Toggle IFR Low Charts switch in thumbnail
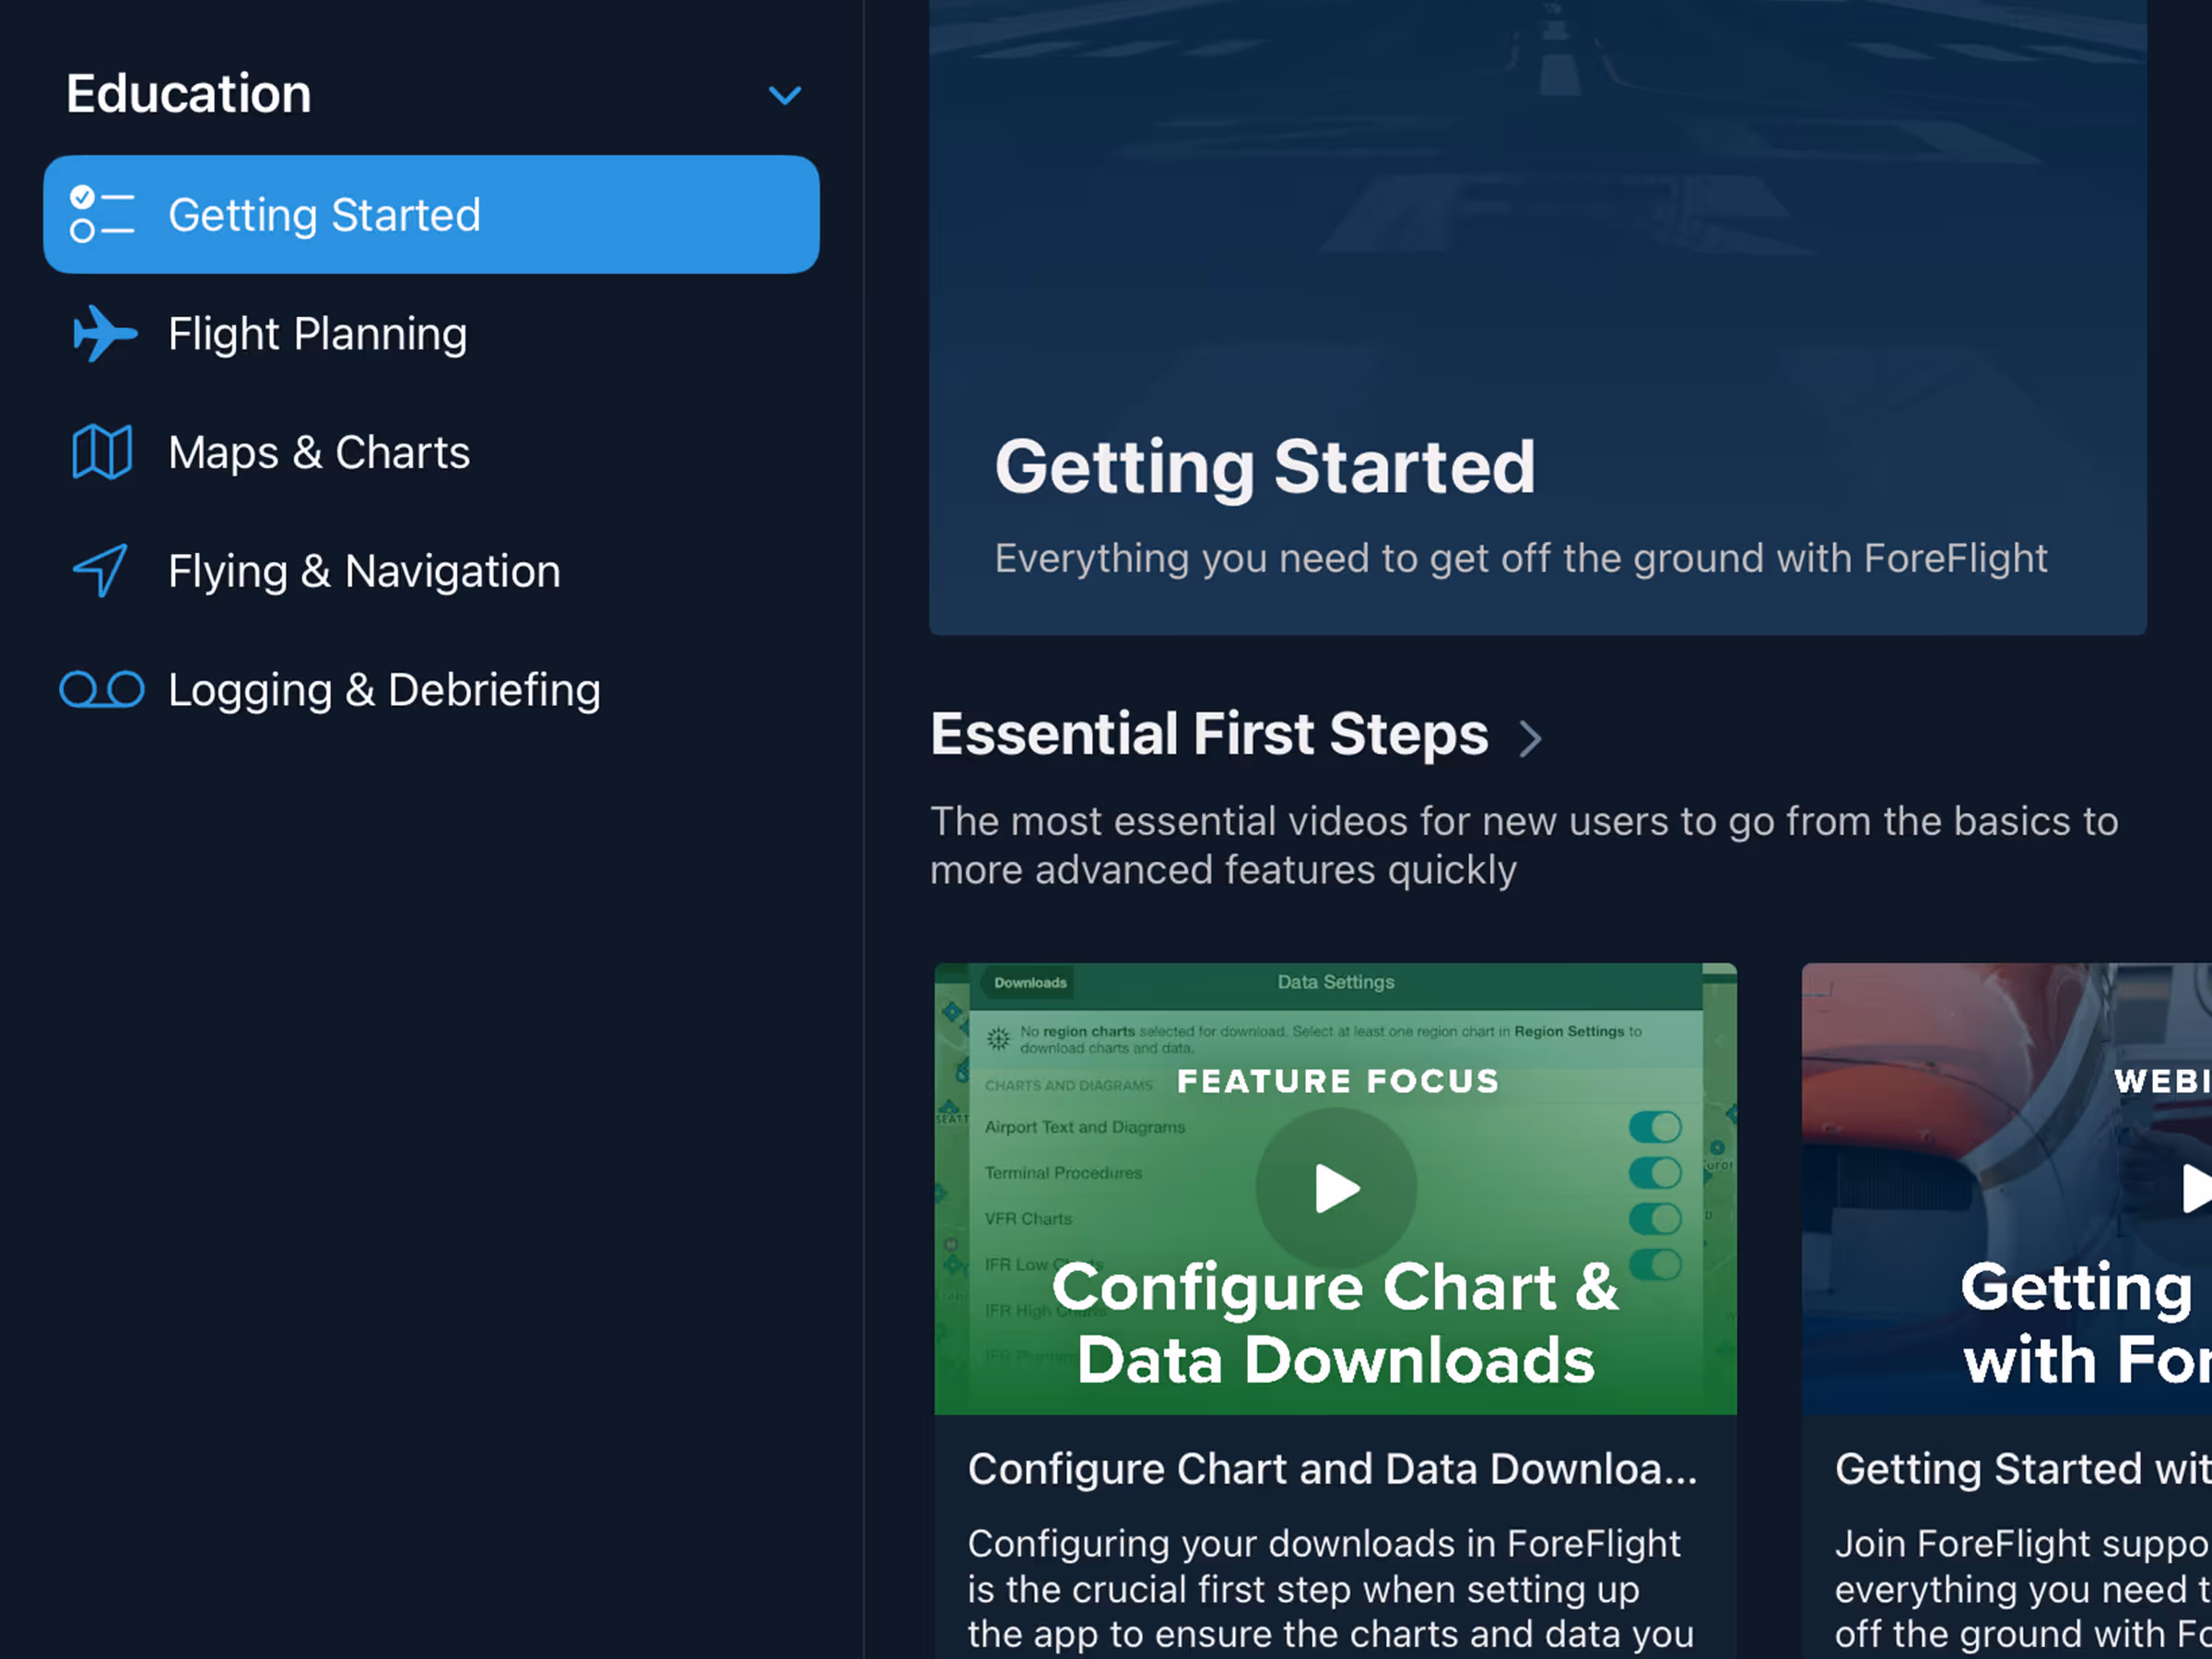The height and width of the screenshot is (1659, 2212). (1655, 1264)
